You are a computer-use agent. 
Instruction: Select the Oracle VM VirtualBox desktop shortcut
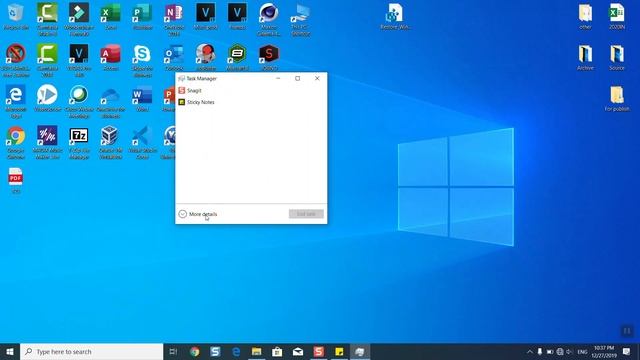click(x=111, y=142)
